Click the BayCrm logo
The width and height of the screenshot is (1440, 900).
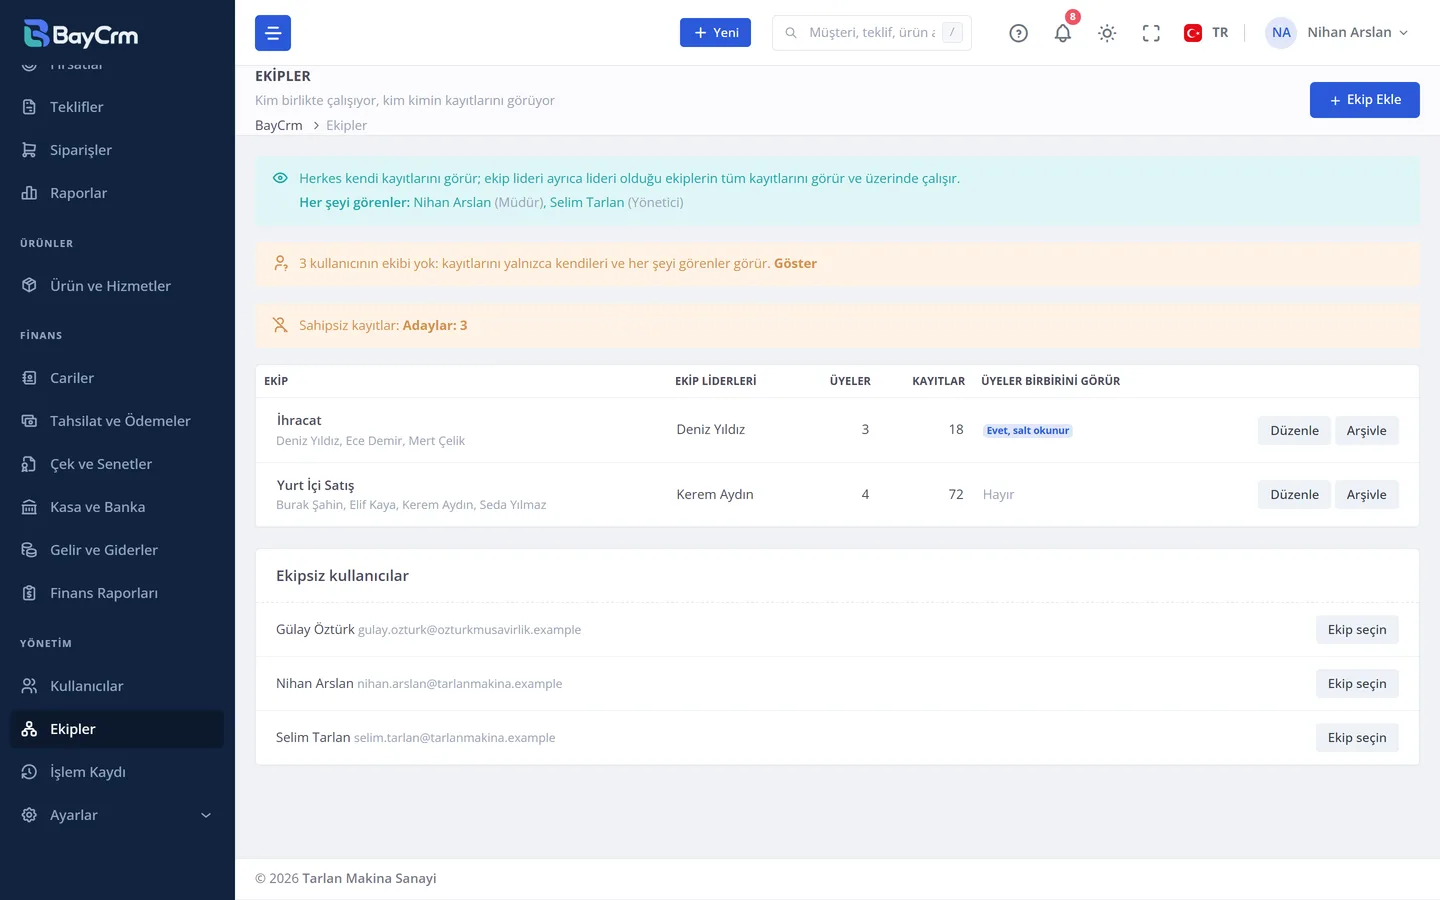coord(81,34)
